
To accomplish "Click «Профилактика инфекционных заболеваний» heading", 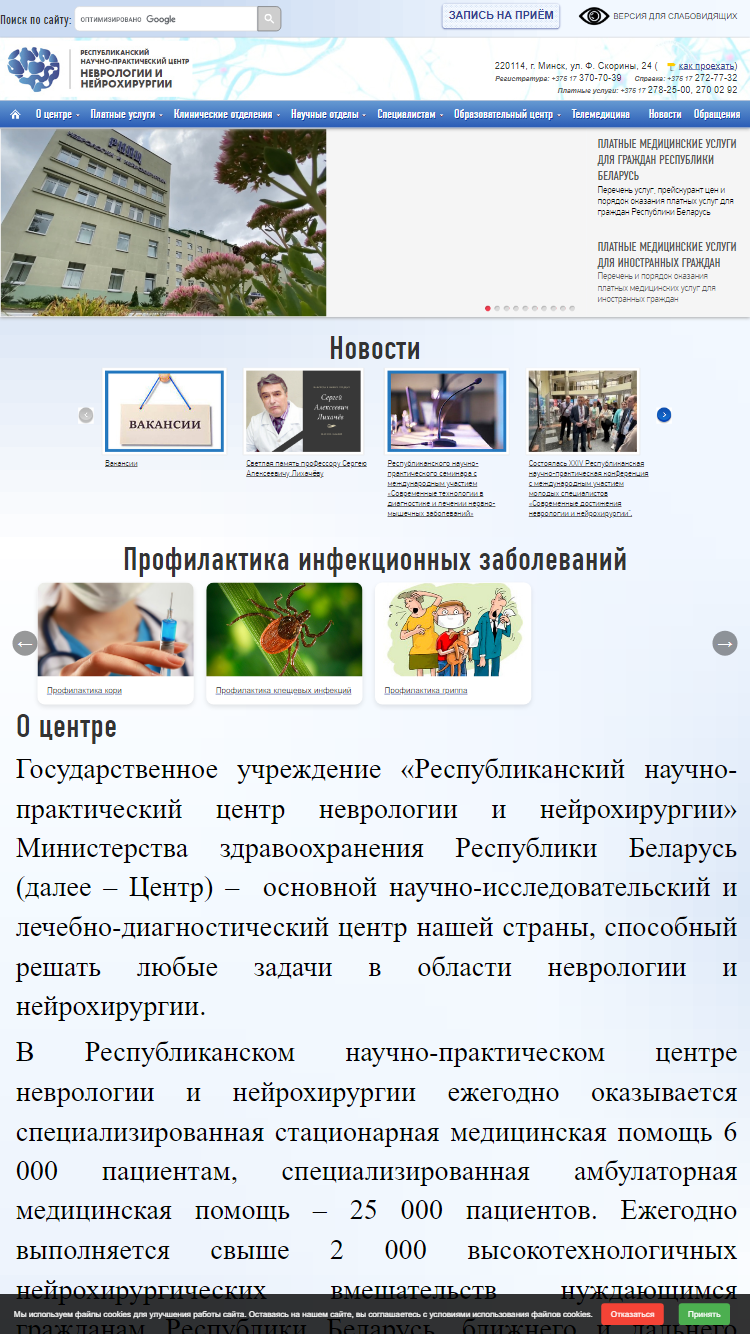I will point(375,560).
